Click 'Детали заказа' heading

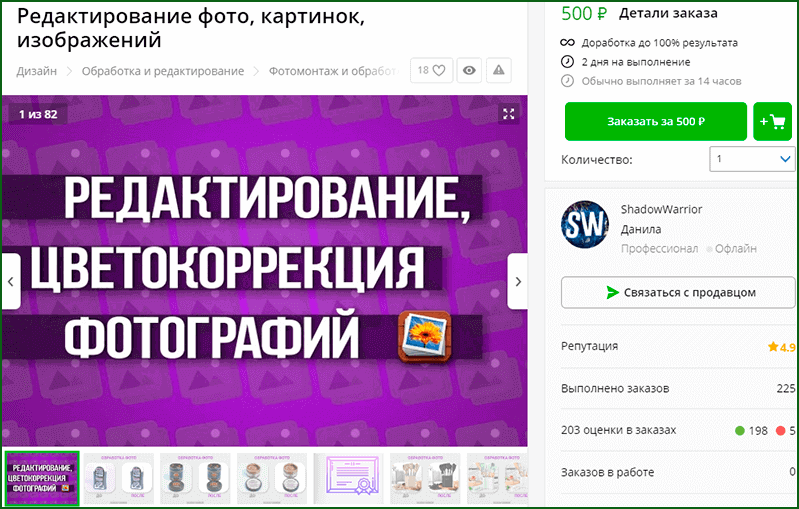point(668,13)
